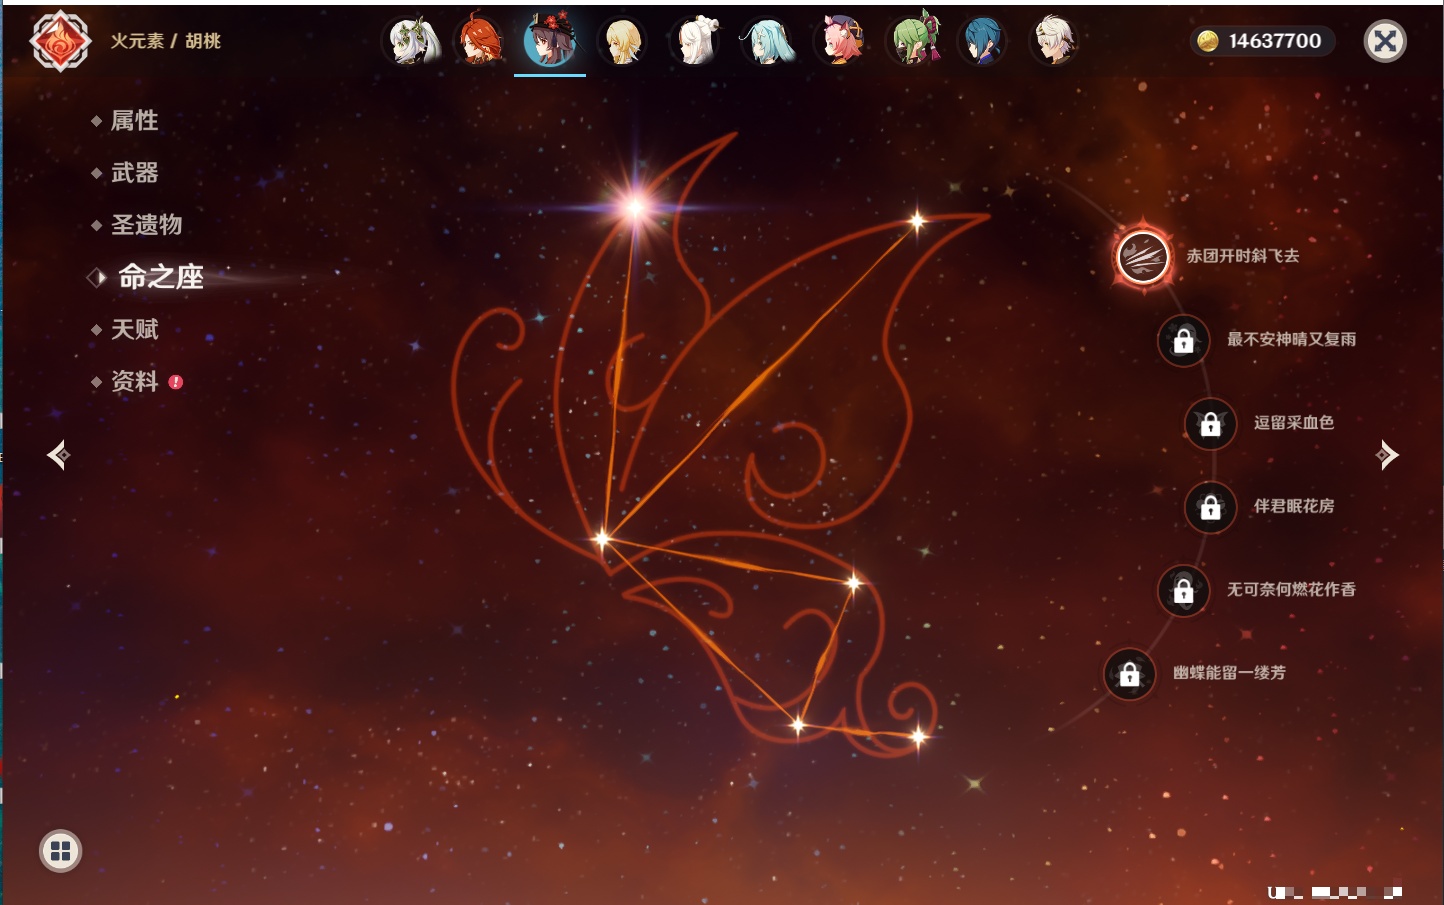View the activated constellation 赤团开时斜飞去
Viewport: 1444px width, 905px height.
pos(1143,256)
